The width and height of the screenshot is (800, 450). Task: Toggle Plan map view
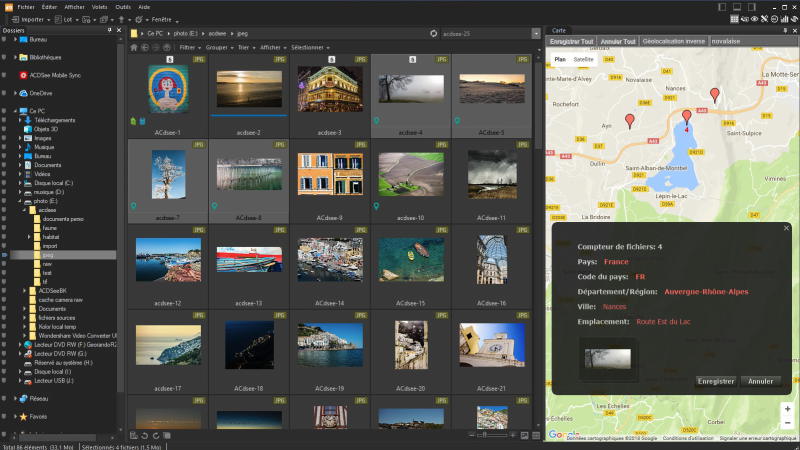[560, 59]
